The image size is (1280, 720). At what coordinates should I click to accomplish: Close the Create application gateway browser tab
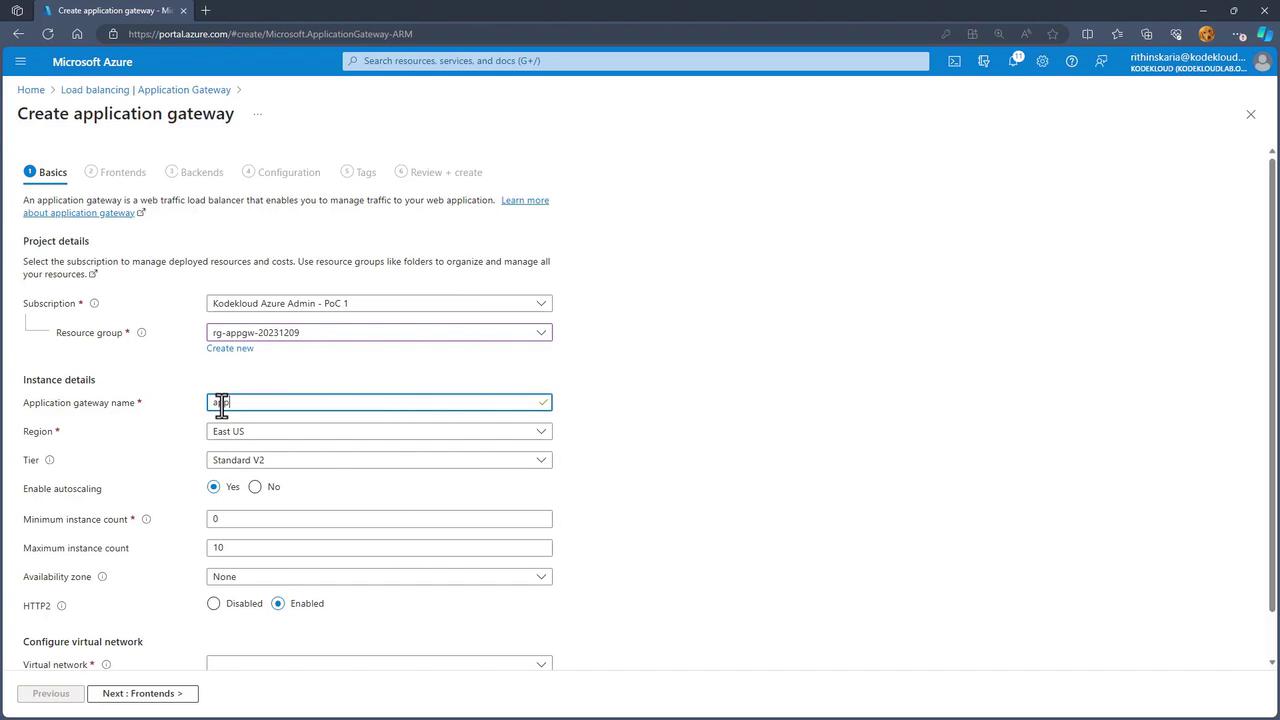pyautogui.click(x=183, y=11)
